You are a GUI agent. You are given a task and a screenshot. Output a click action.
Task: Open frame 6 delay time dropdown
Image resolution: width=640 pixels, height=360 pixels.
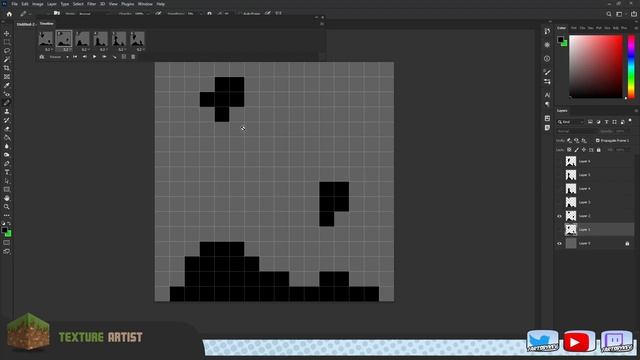[140, 49]
